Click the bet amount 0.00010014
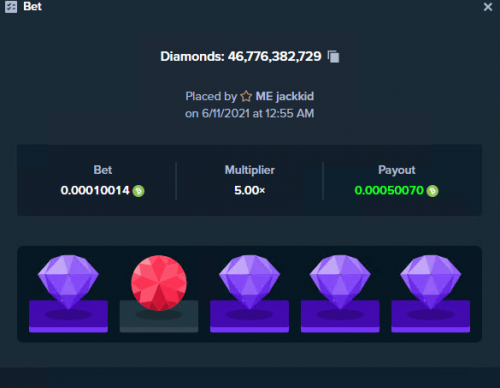The image size is (500, 388). (x=95, y=191)
